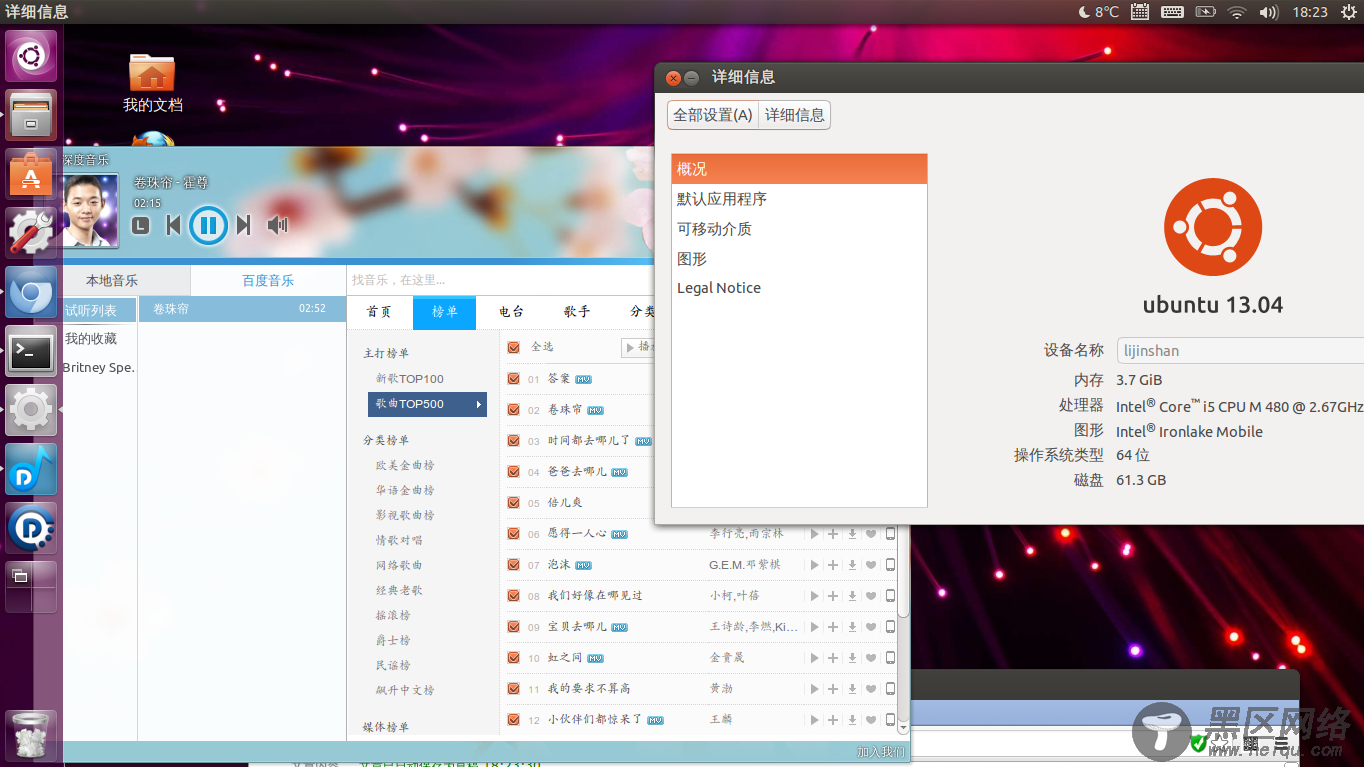Play song 11 我的要求不算高
Screen dimensions: 1364x767
(x=814, y=689)
